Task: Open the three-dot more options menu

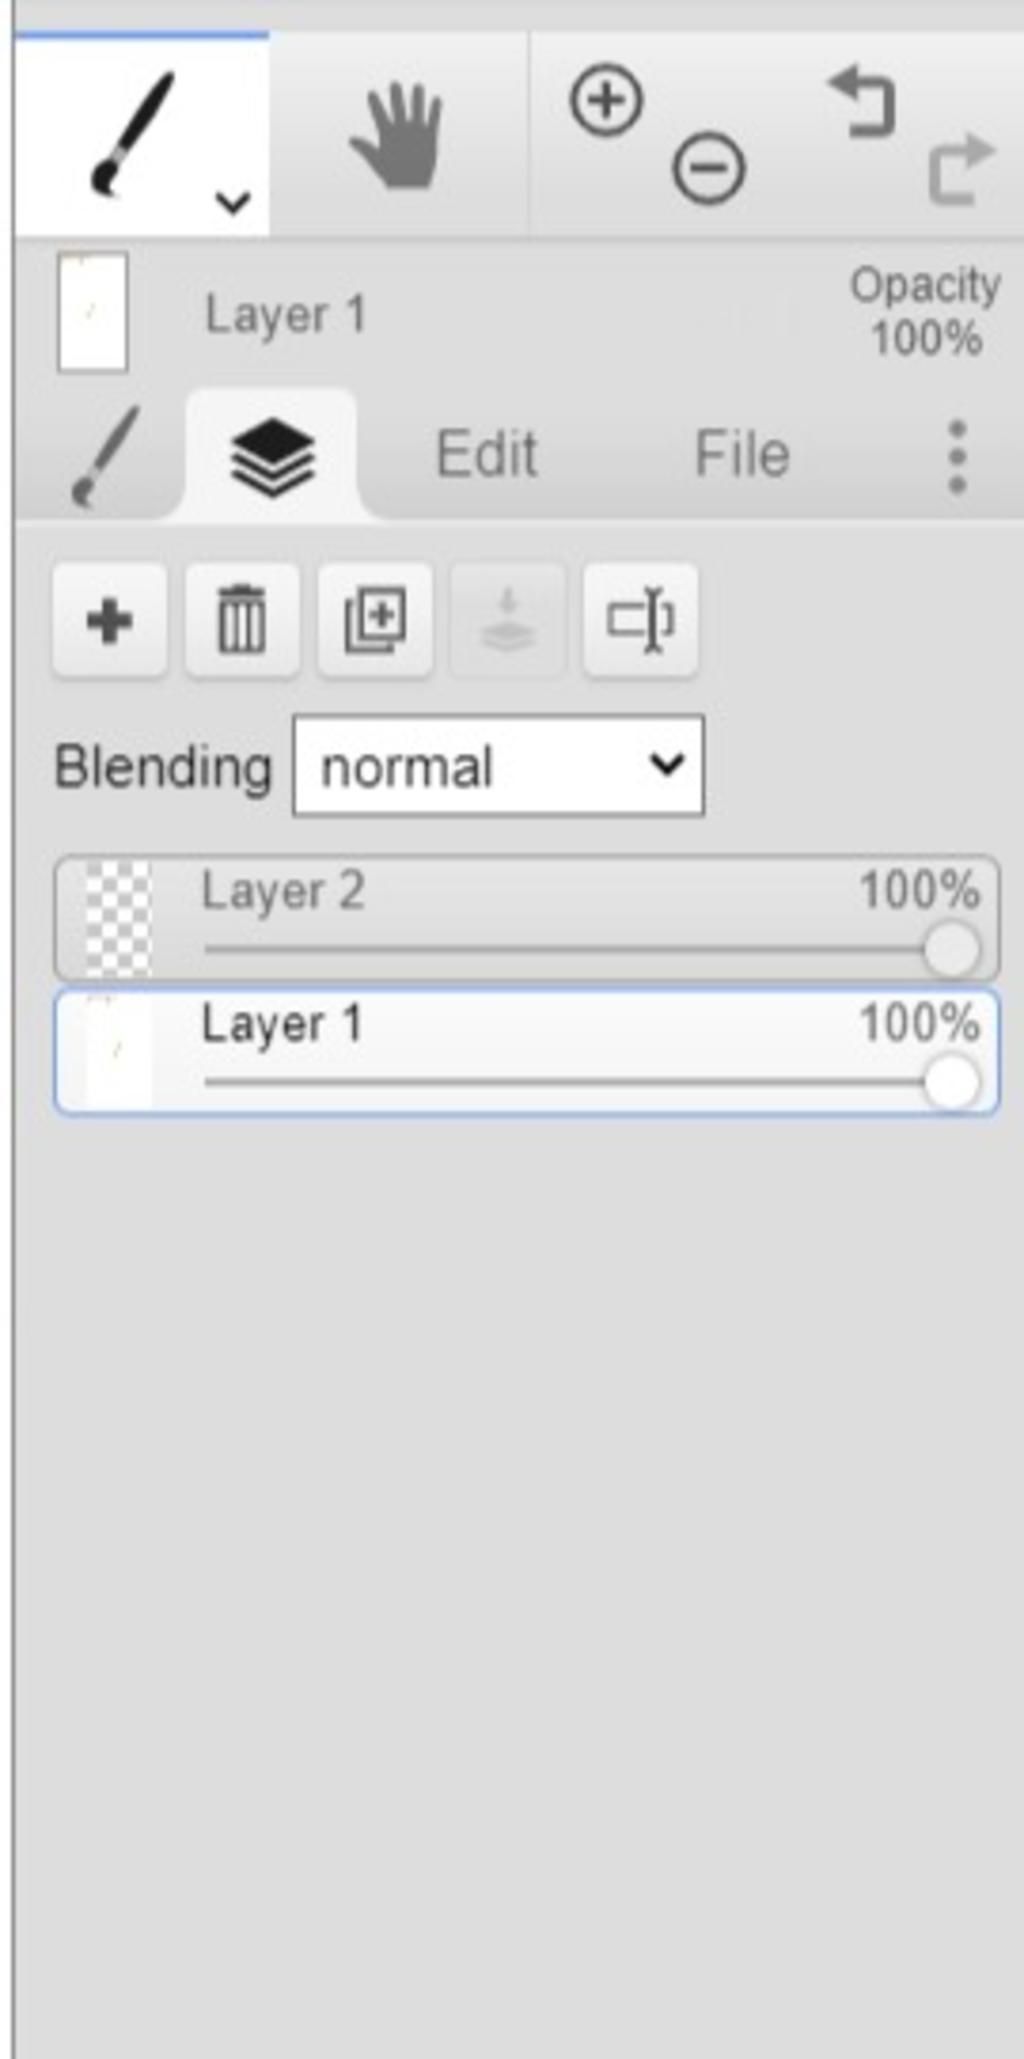Action: click(957, 457)
